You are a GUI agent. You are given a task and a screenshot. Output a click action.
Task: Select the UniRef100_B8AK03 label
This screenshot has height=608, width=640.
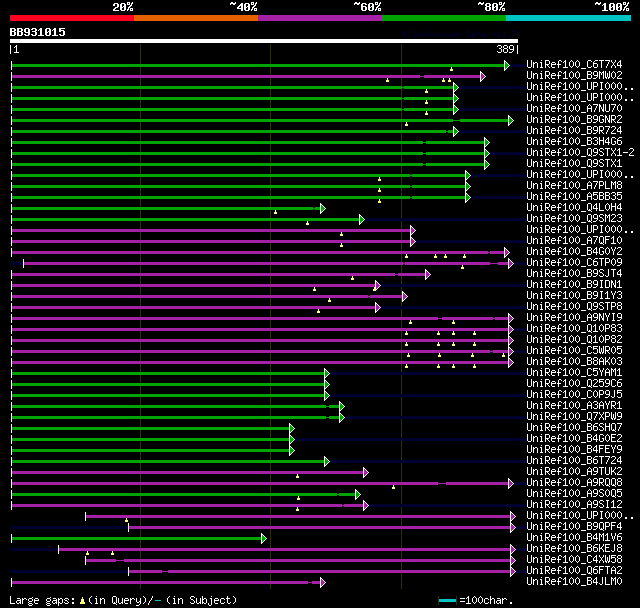pyautogui.click(x=574, y=362)
